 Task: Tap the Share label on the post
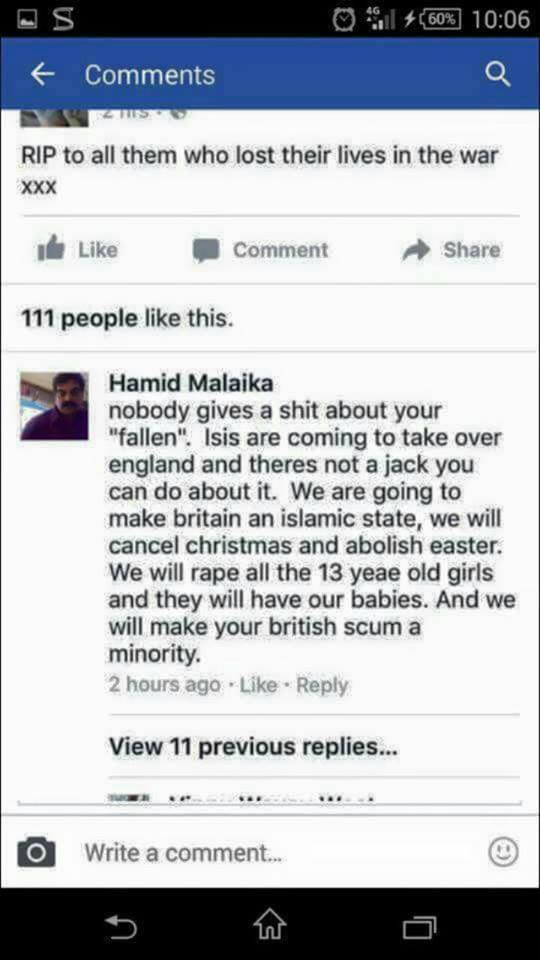(471, 250)
